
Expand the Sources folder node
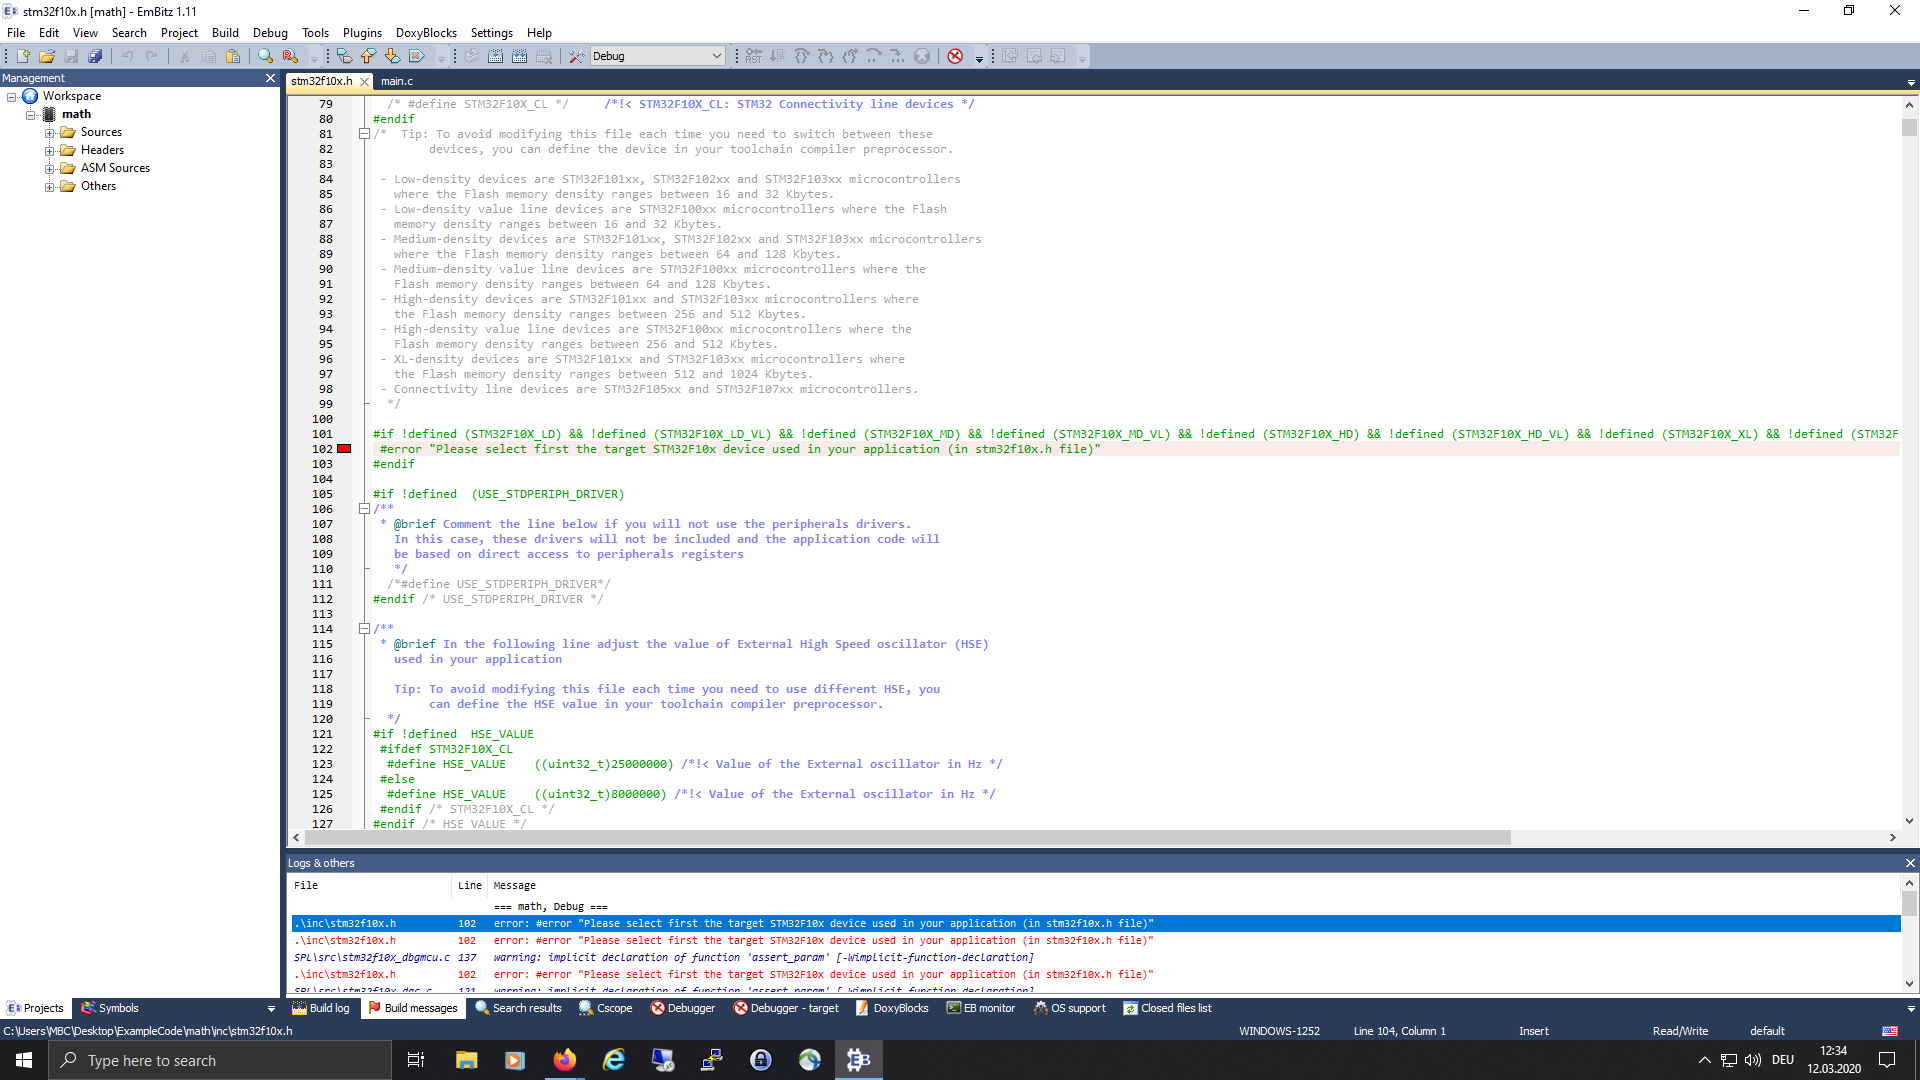(49, 133)
